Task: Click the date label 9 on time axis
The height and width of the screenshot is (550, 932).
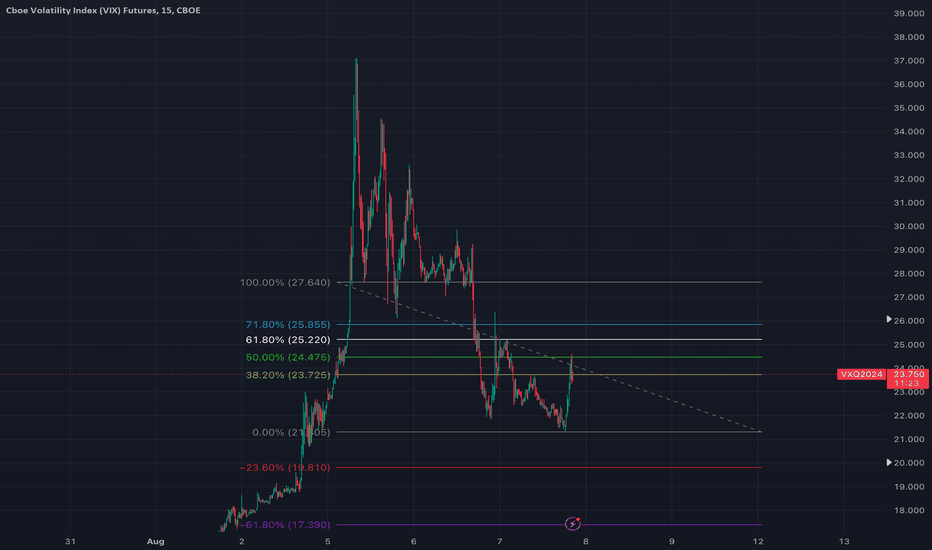Action: pos(672,541)
